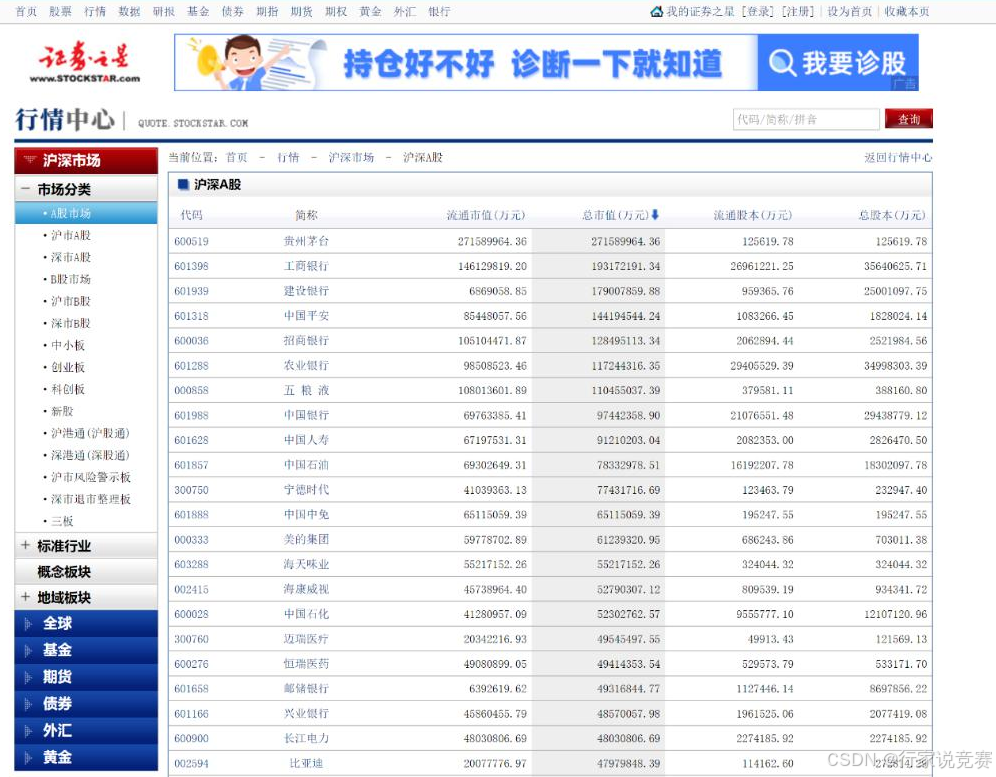Open stock 迈瑞医疗
The image size is (996, 777).
click(x=306, y=639)
